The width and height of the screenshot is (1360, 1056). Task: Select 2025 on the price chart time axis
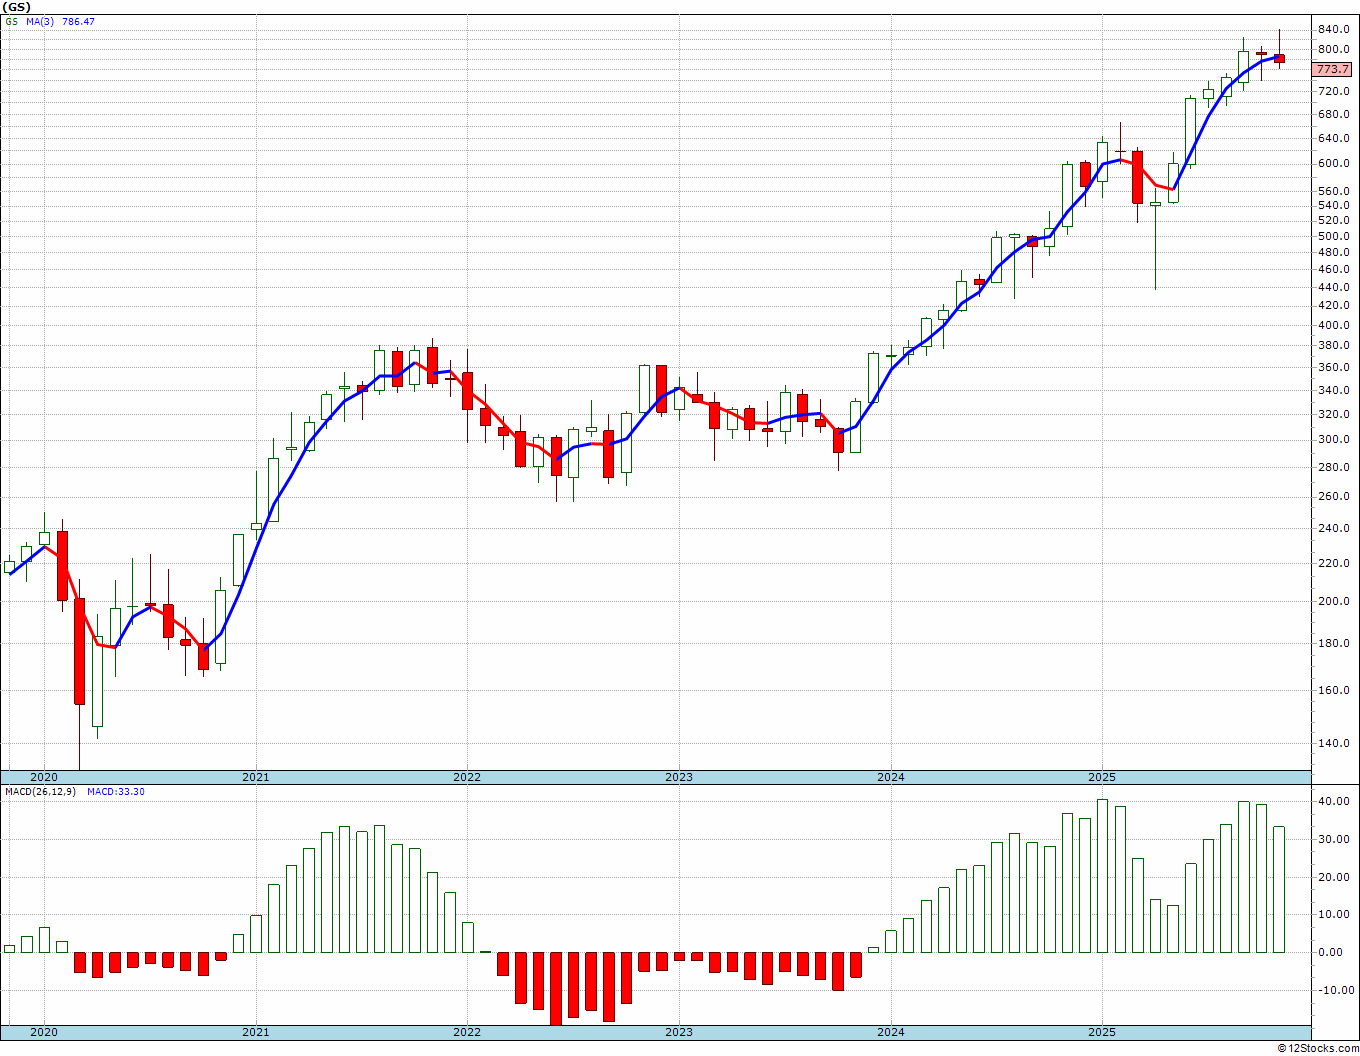click(1102, 777)
